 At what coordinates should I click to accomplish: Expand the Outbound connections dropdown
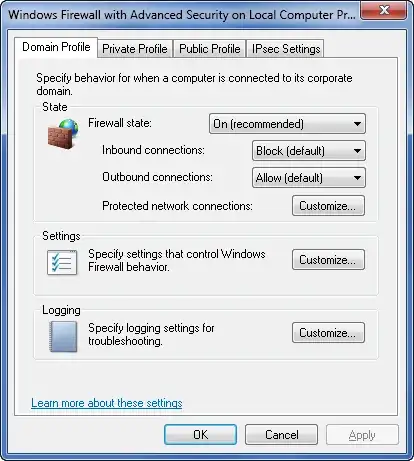[309, 178]
